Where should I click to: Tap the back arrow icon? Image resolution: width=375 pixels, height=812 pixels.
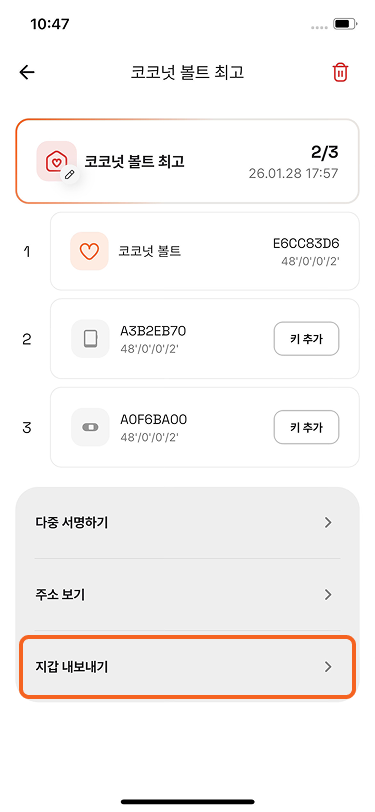click(27, 72)
